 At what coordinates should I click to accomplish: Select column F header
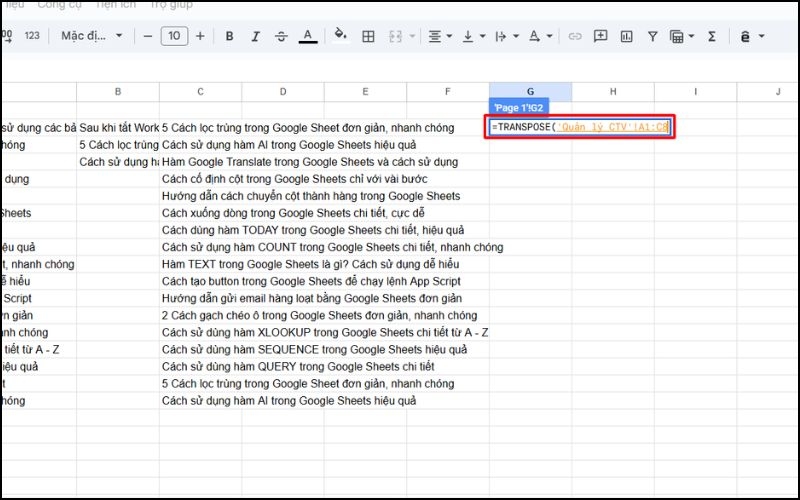tap(447, 92)
